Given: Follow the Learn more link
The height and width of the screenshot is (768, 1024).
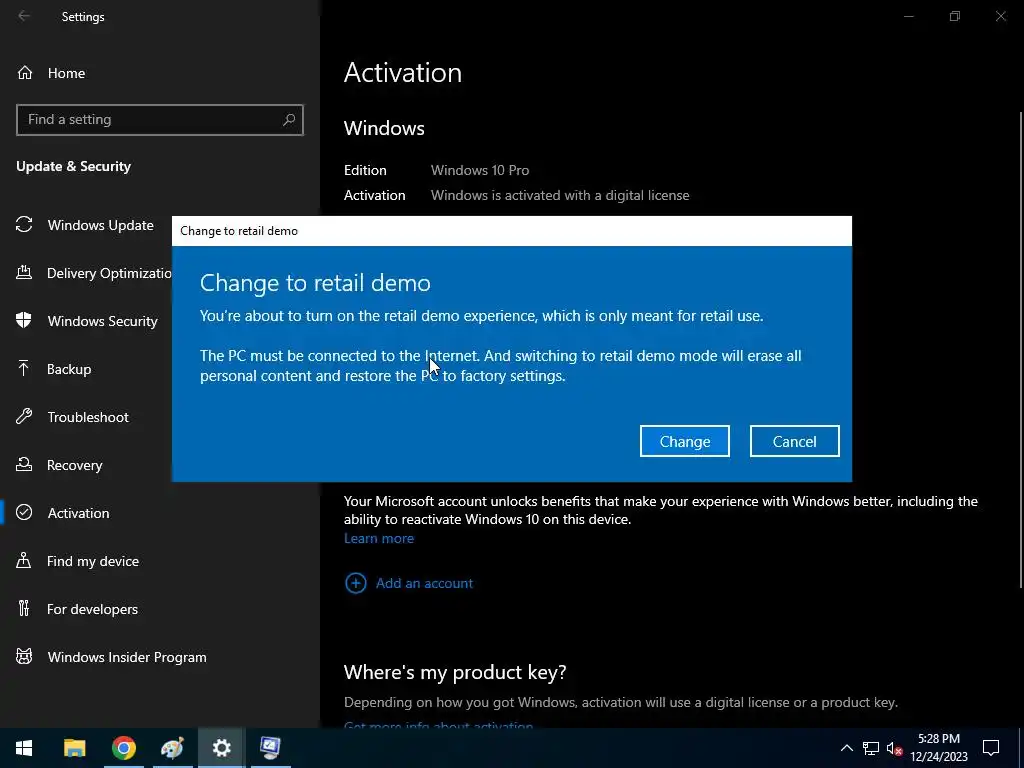Looking at the screenshot, I should (x=379, y=538).
